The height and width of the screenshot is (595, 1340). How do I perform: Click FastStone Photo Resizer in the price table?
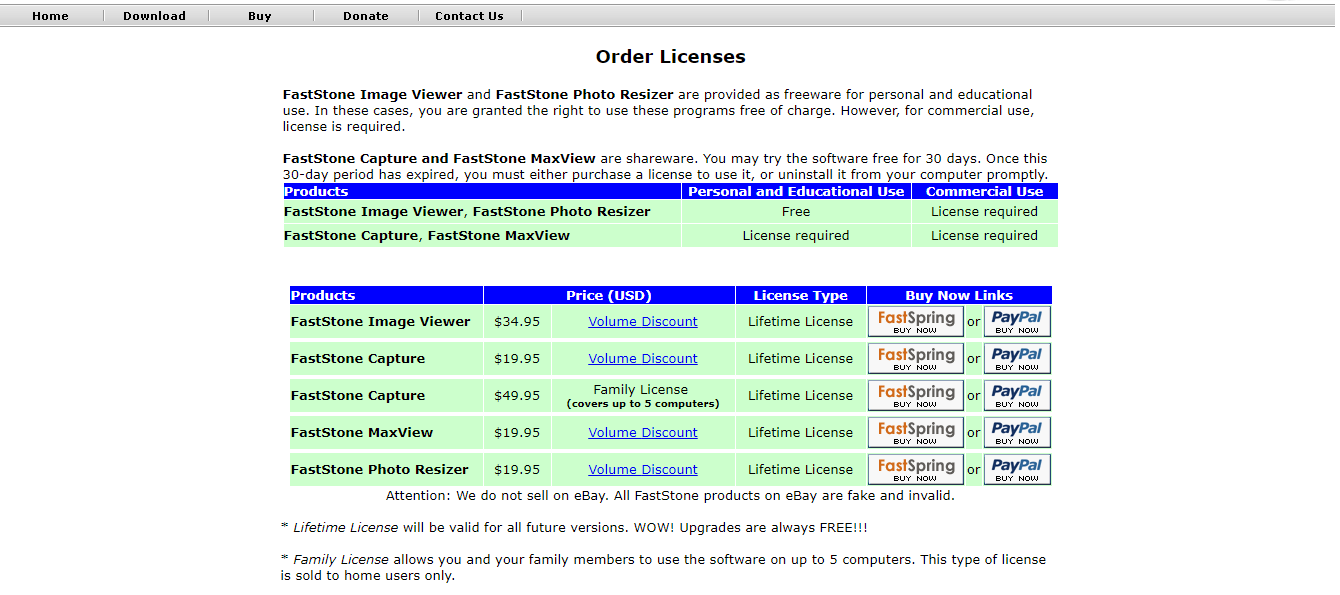coord(380,470)
